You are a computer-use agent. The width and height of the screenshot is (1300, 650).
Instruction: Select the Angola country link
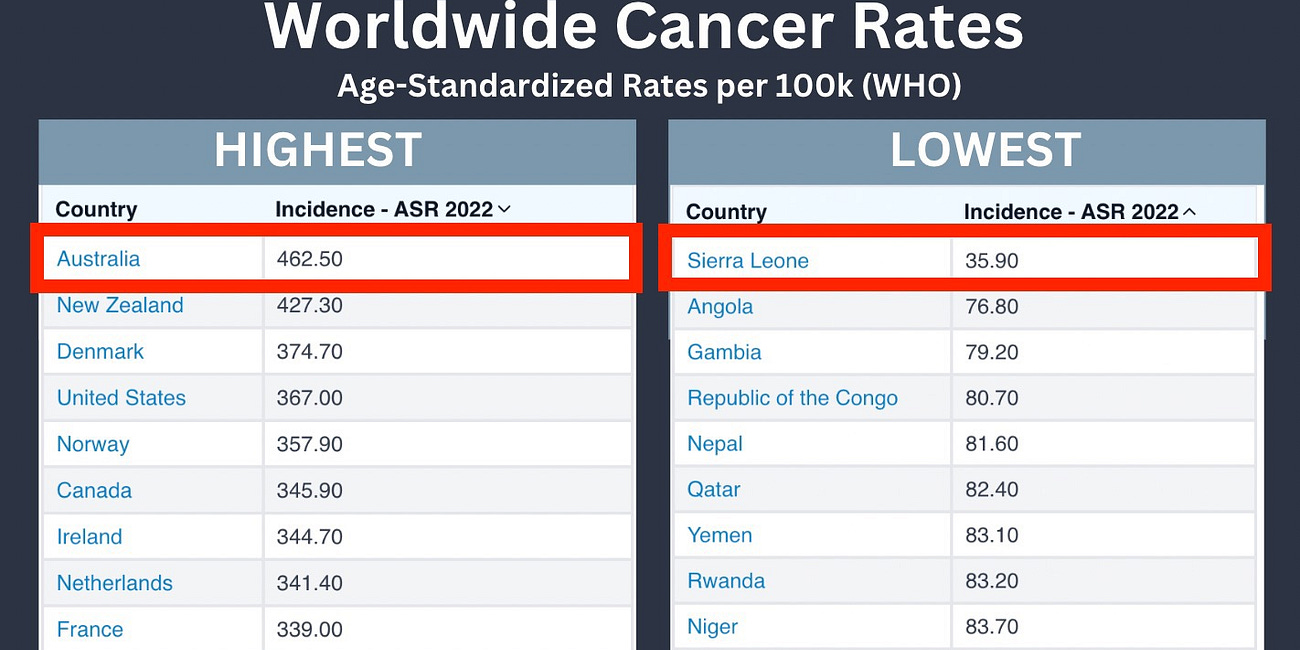[720, 306]
